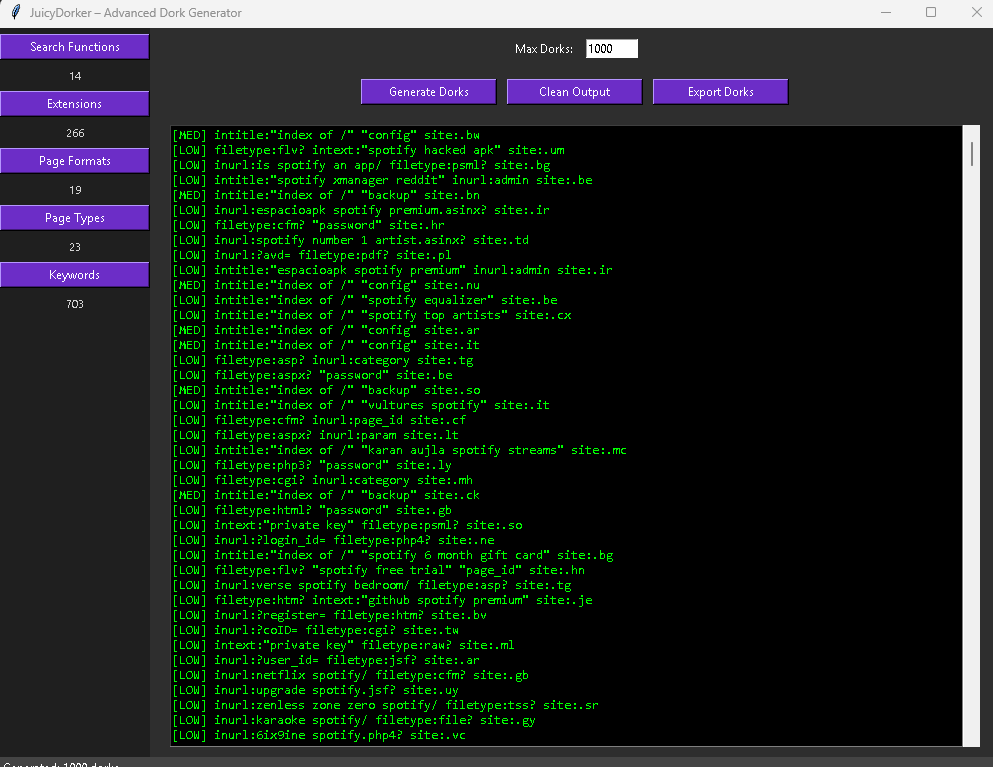Expand the Extensions list

coord(75,104)
